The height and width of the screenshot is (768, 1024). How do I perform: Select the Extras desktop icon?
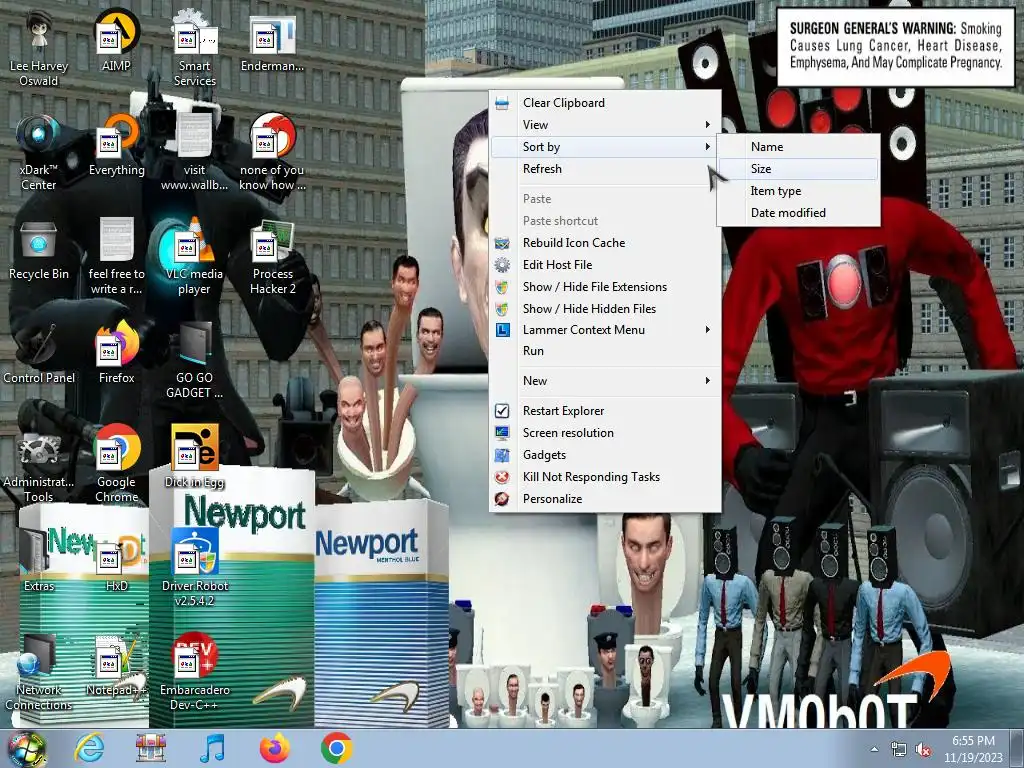(39, 562)
